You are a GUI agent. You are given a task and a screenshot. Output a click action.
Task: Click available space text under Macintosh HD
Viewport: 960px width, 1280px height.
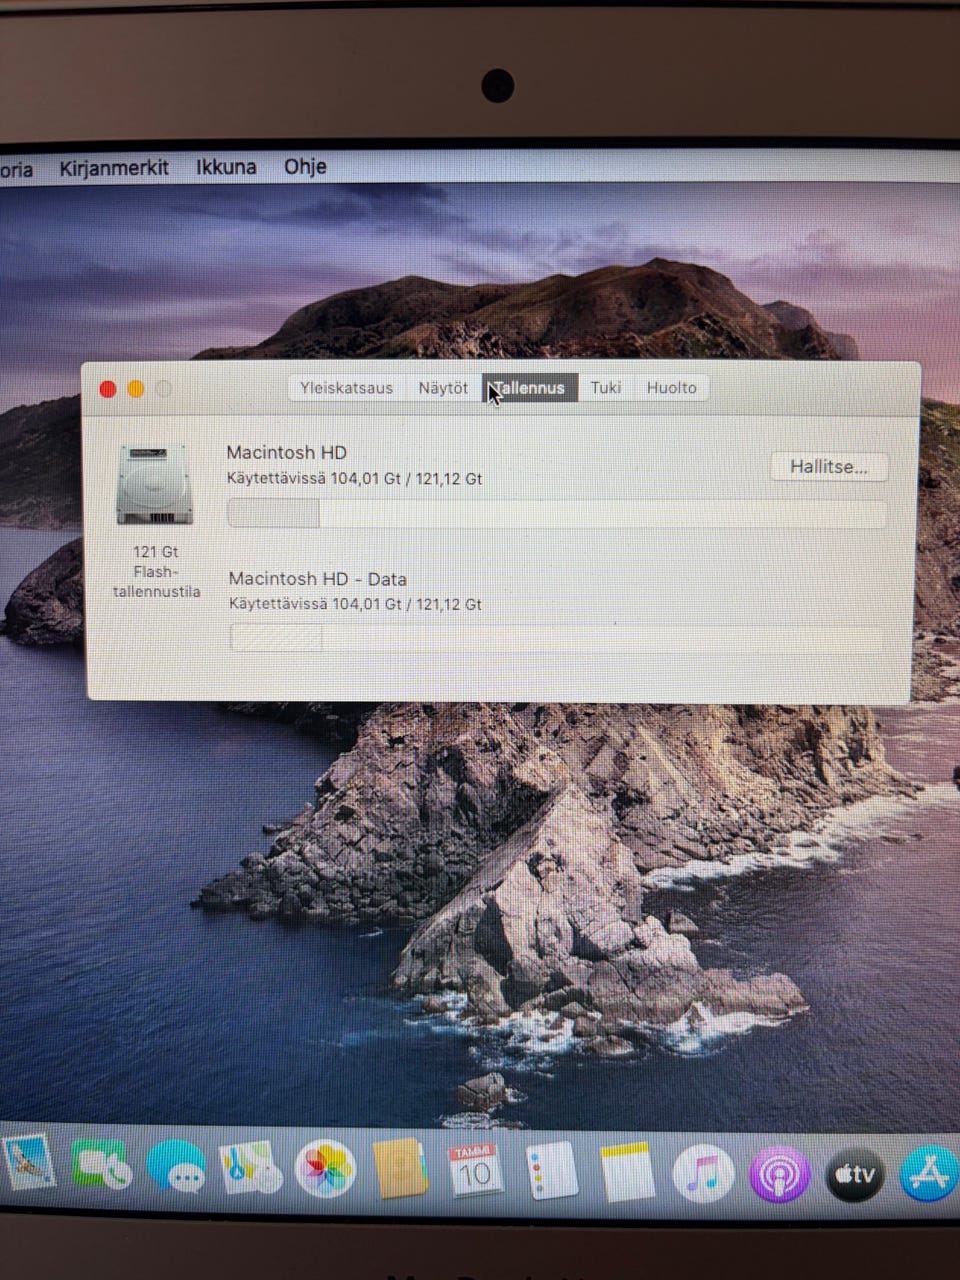pos(355,479)
